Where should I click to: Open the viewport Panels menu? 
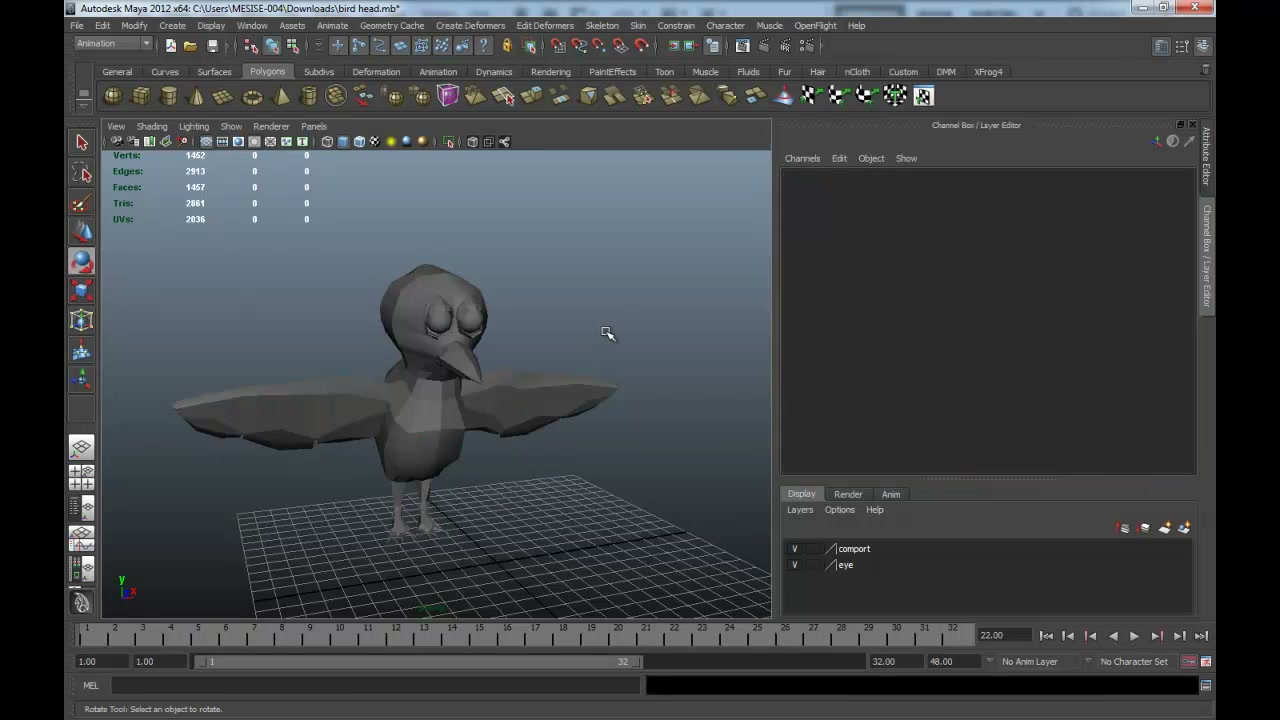(x=314, y=127)
